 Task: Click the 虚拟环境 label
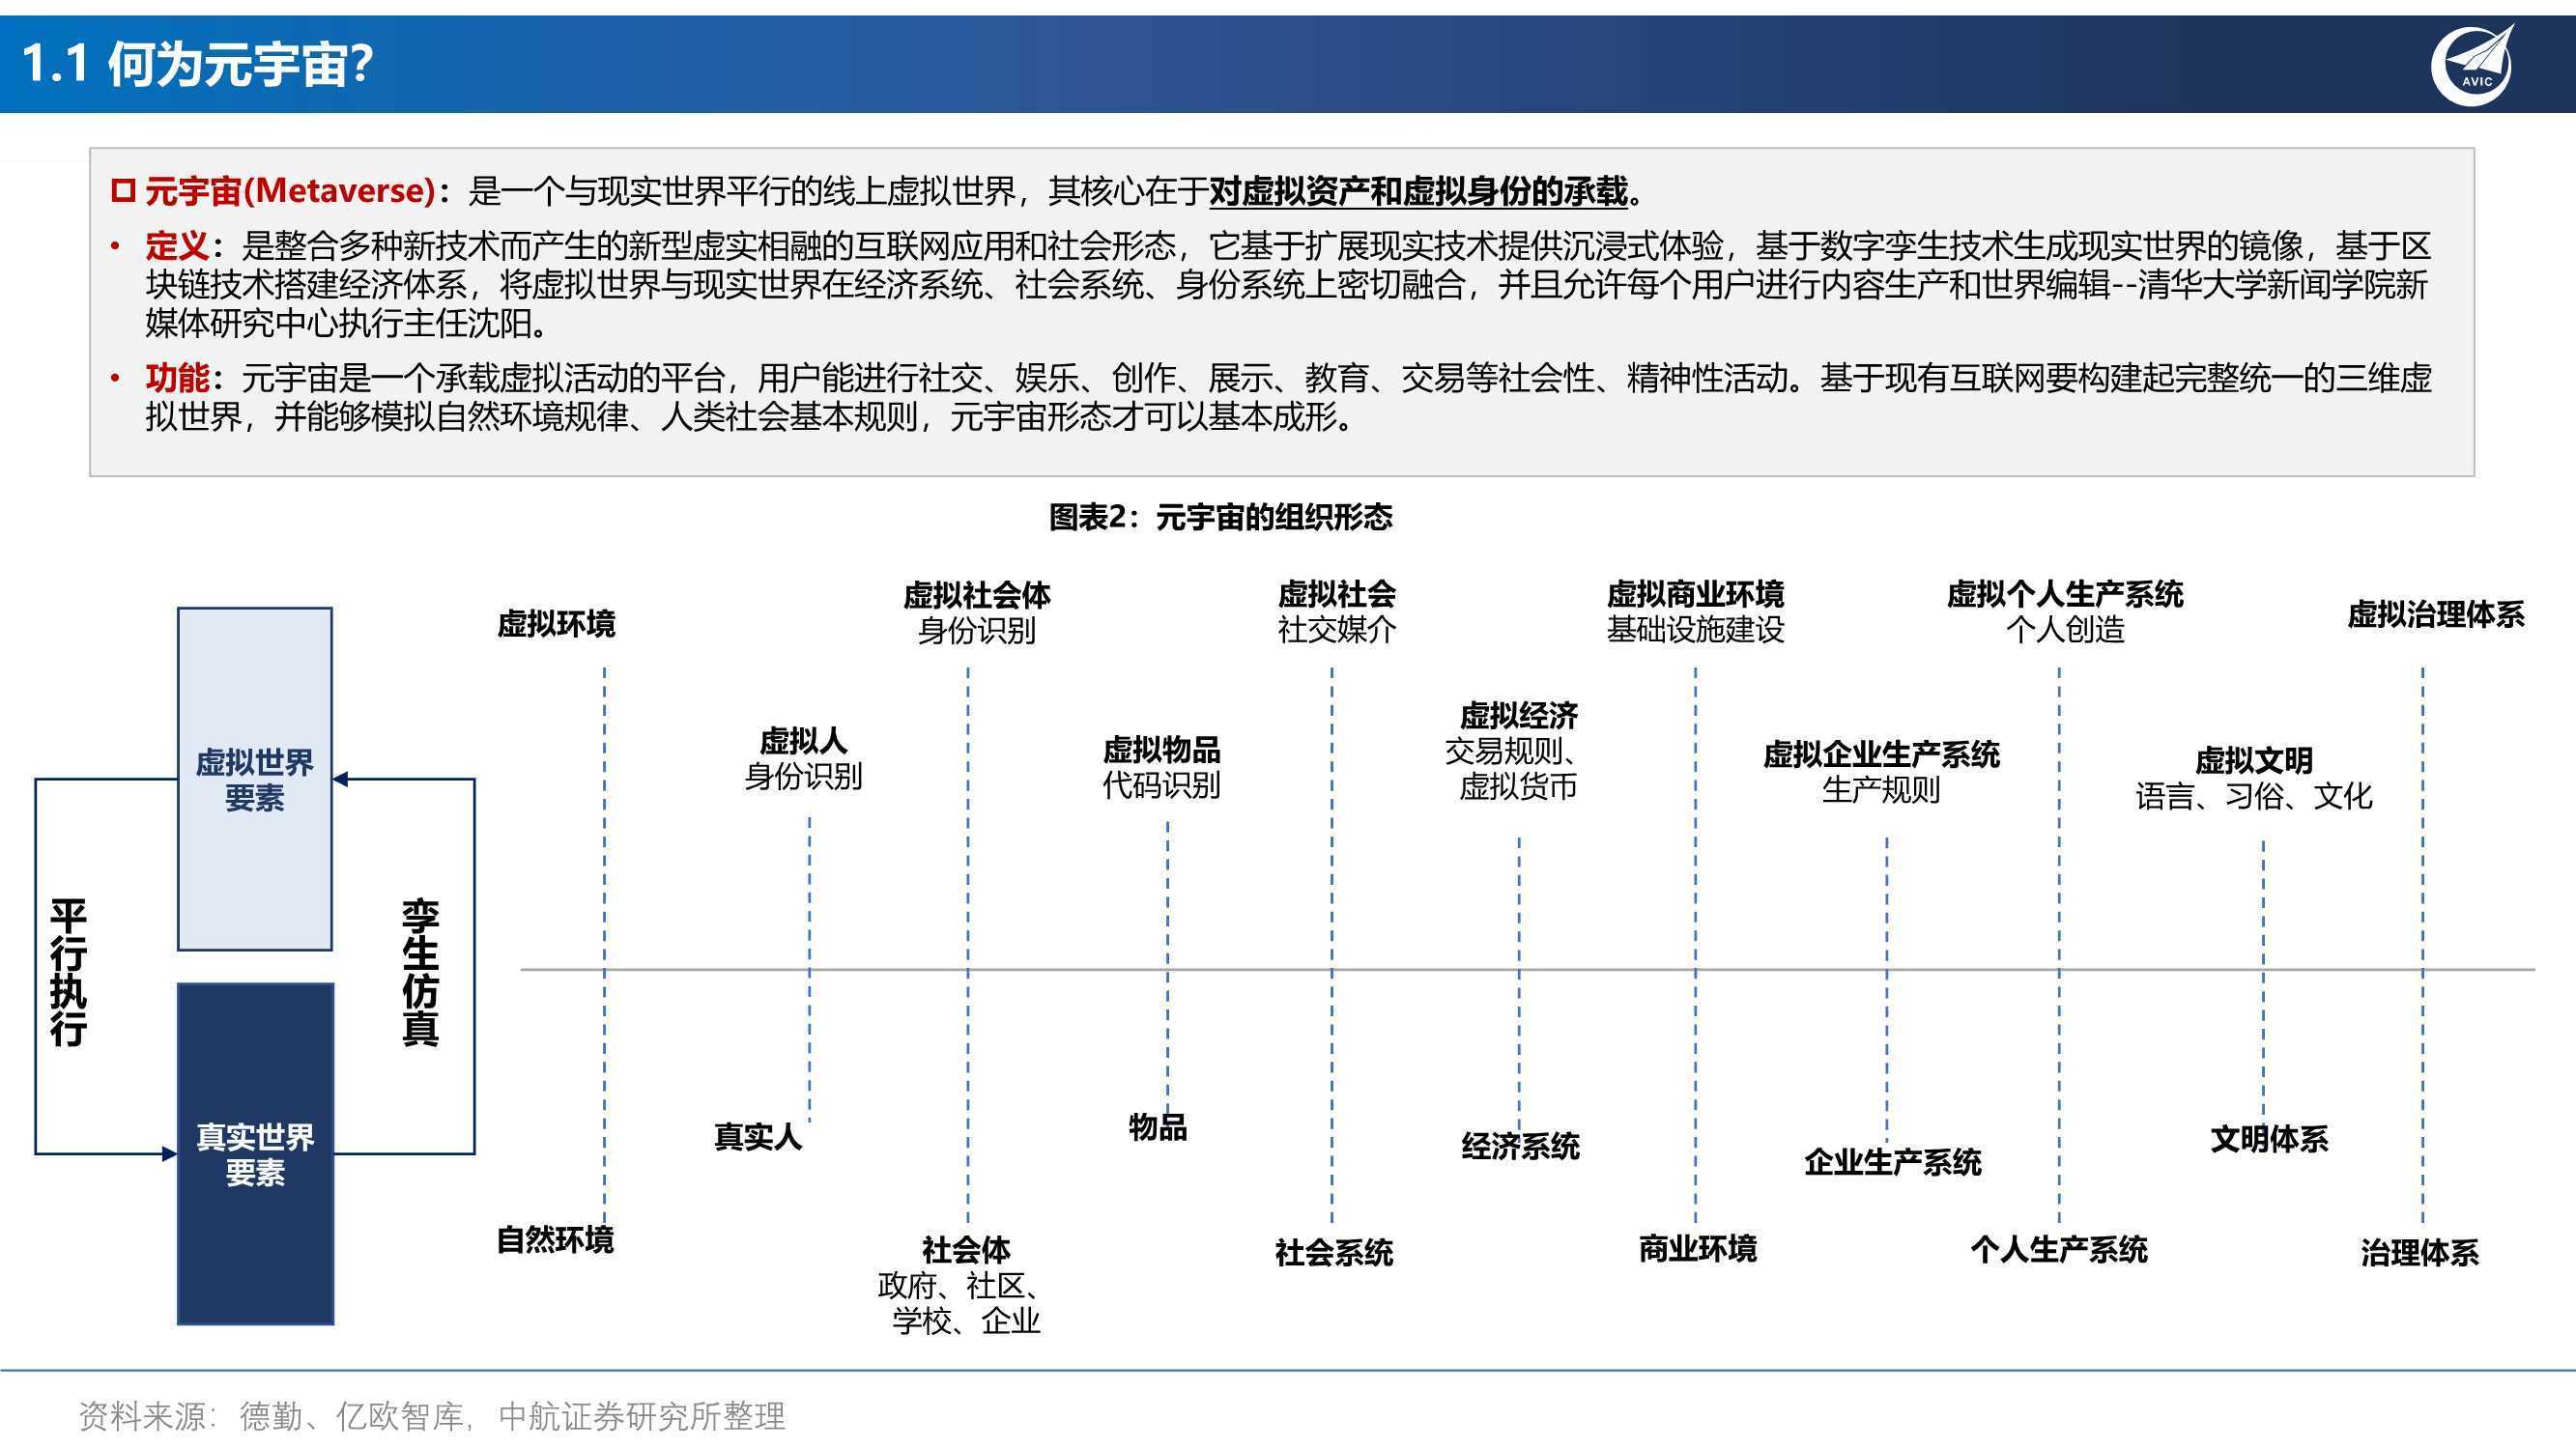point(556,624)
